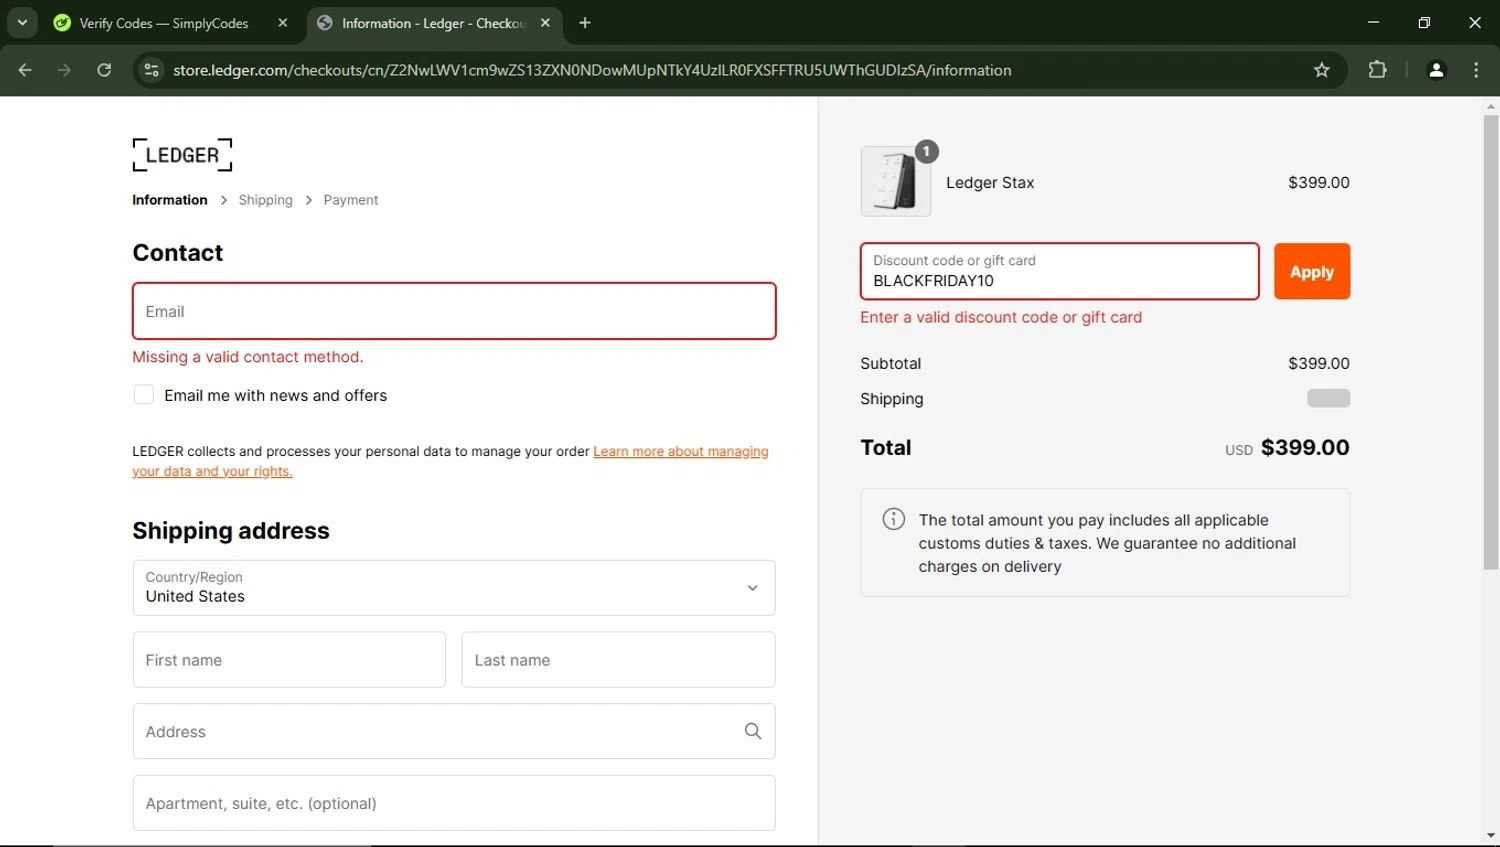Screen dimensions: 1500x847
Task: Close the Ledger Checkout tab
Action: (545, 23)
